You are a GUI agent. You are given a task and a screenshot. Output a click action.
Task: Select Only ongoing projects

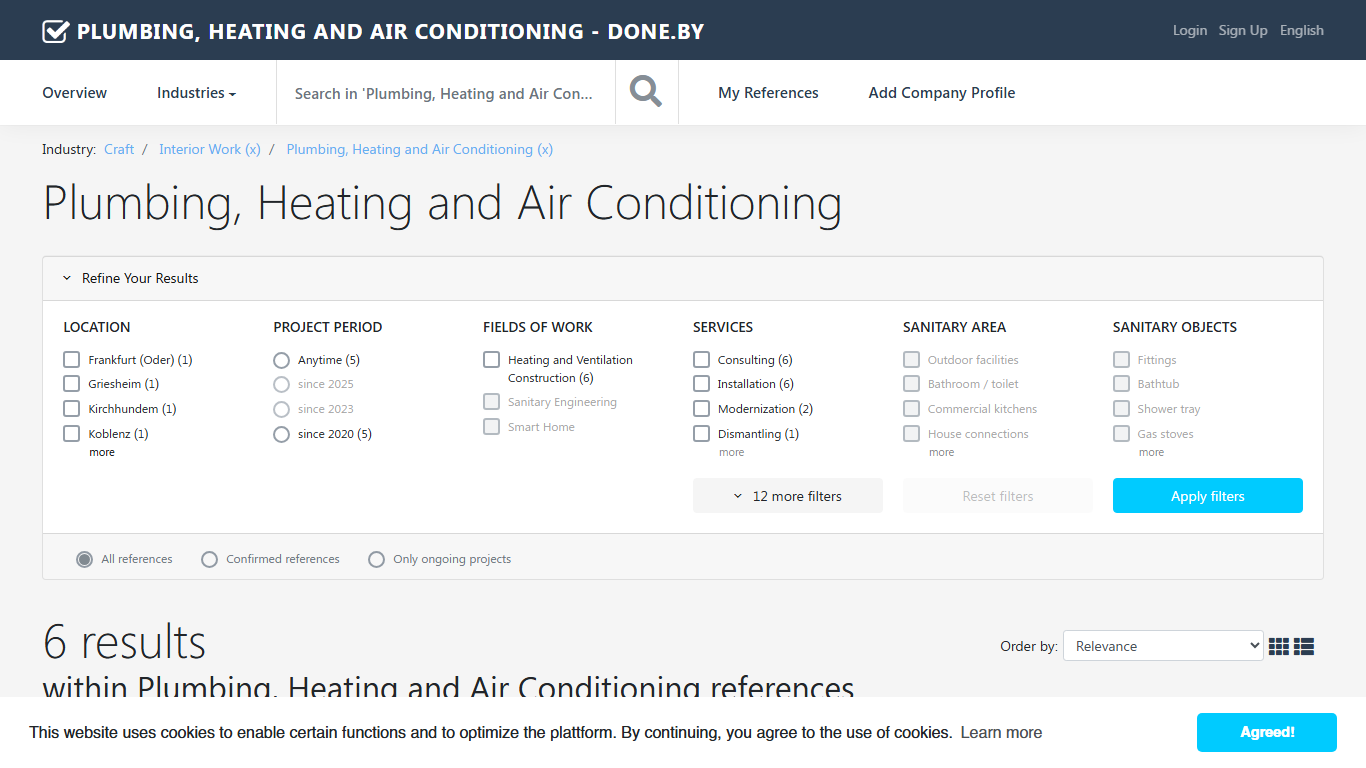point(376,559)
